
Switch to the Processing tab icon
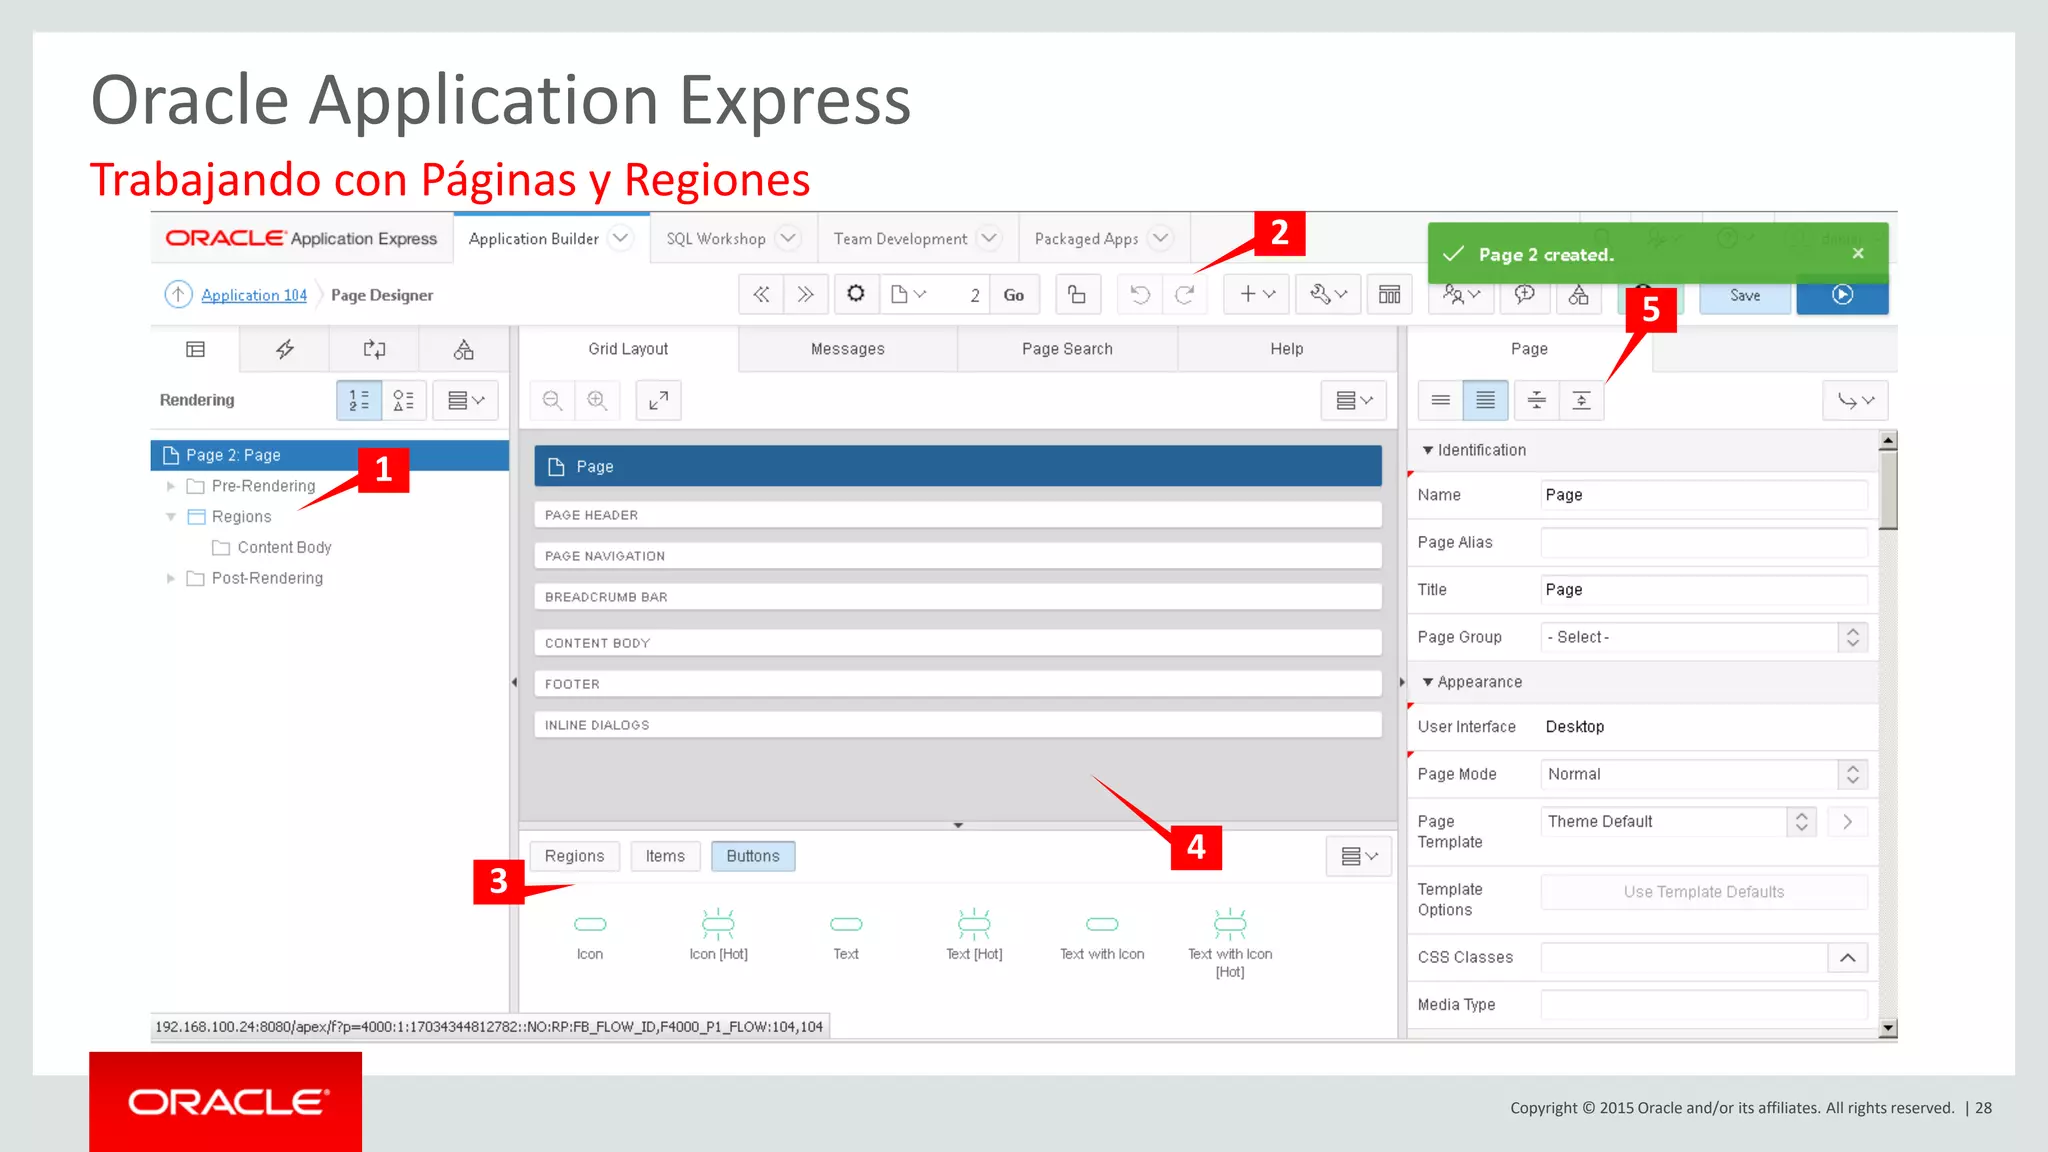click(374, 349)
